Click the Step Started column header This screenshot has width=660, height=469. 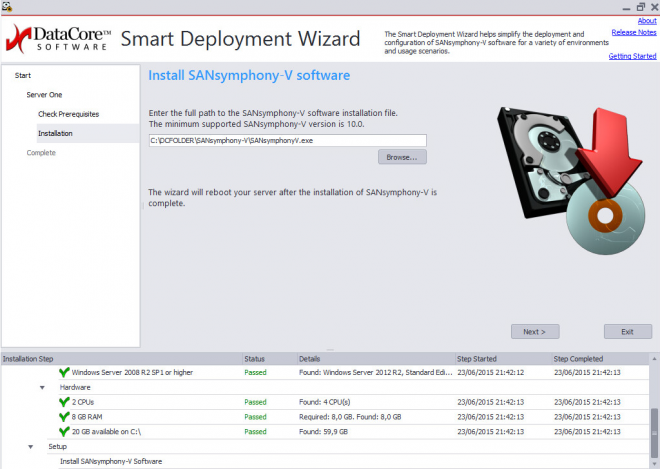tap(504, 359)
